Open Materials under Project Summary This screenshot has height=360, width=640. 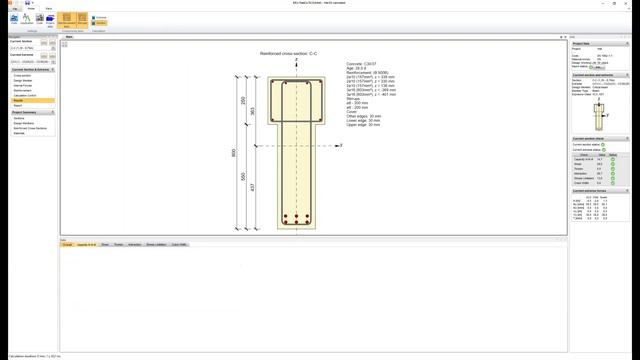point(19,133)
